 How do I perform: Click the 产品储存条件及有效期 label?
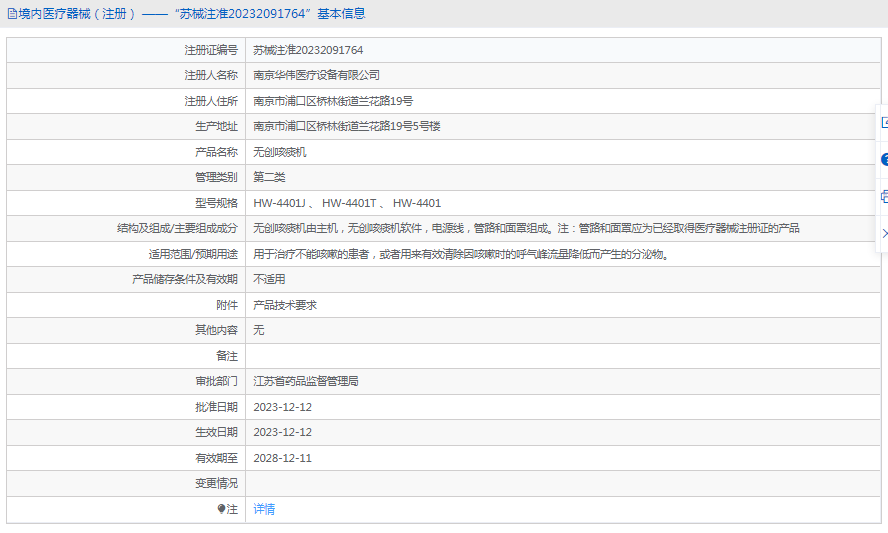pyautogui.click(x=185, y=279)
